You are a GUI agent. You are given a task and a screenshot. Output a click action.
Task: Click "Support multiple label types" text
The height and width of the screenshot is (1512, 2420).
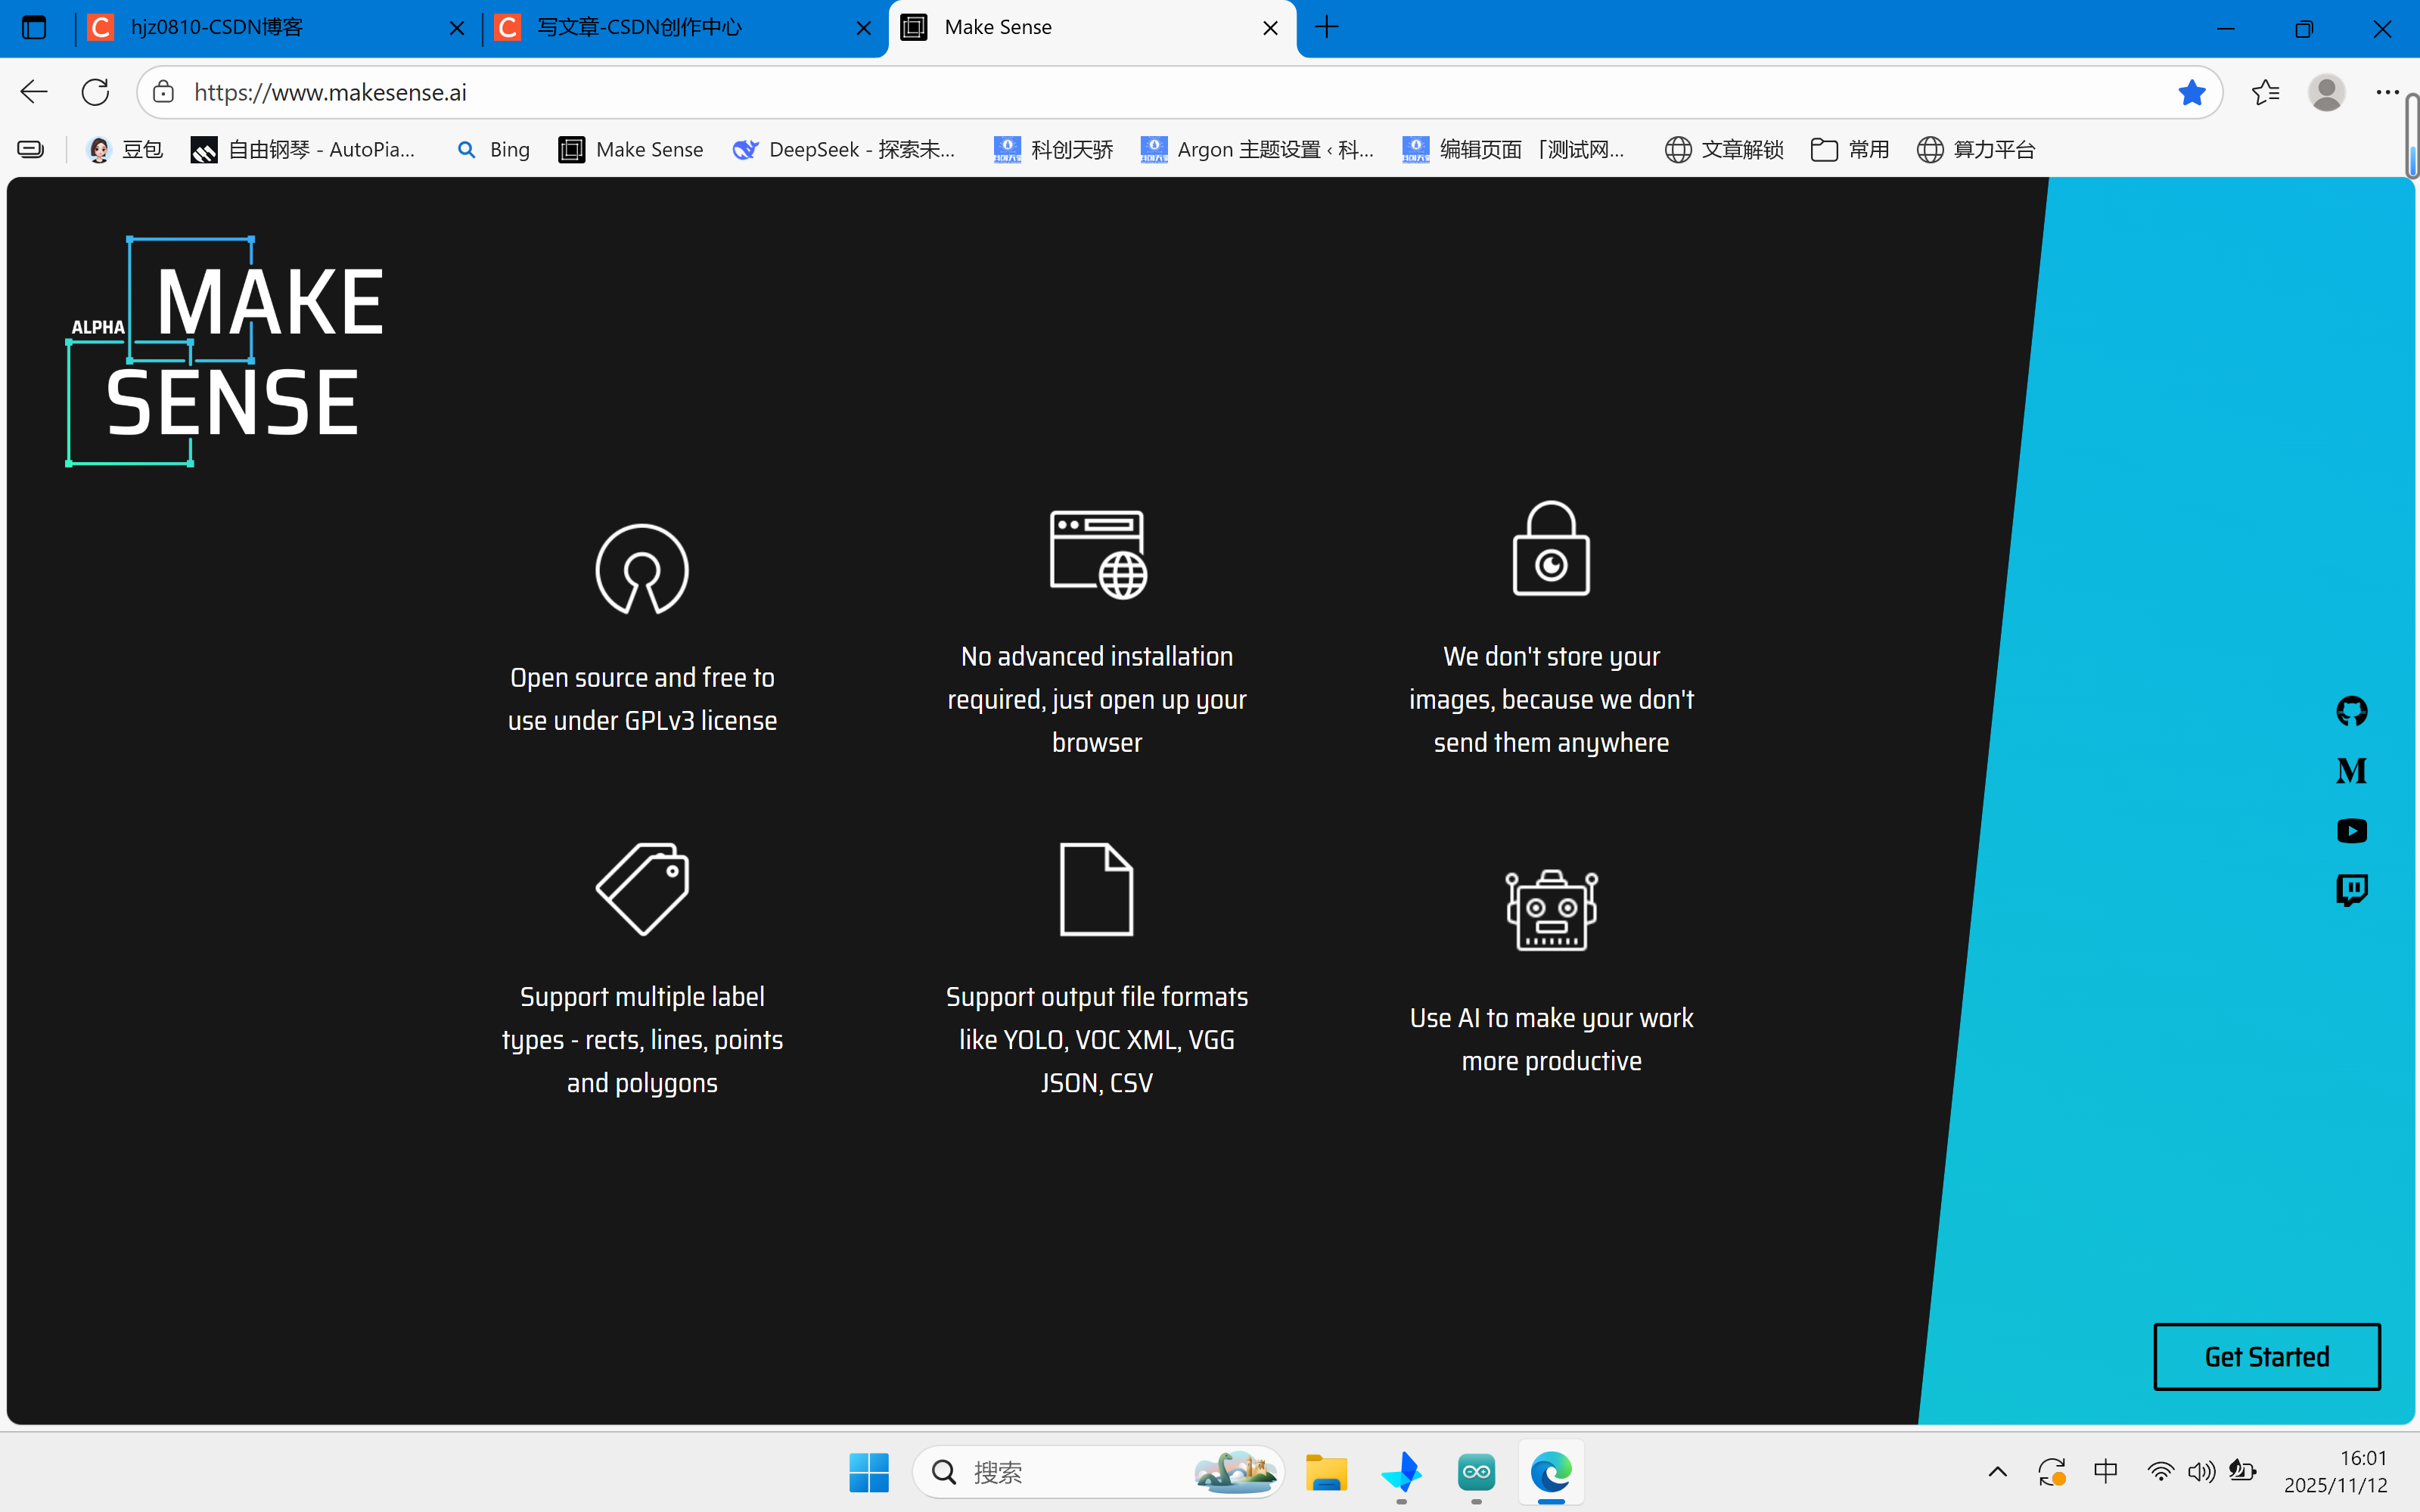coord(642,1039)
